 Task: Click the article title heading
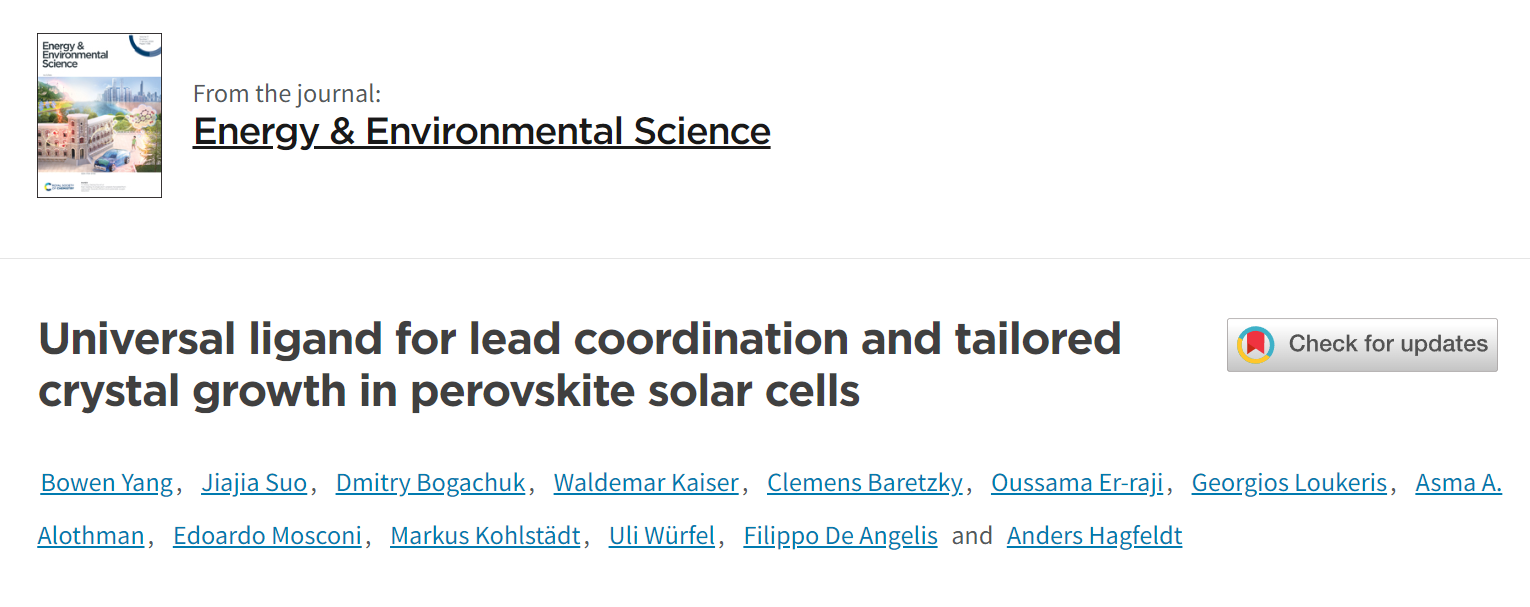(579, 366)
